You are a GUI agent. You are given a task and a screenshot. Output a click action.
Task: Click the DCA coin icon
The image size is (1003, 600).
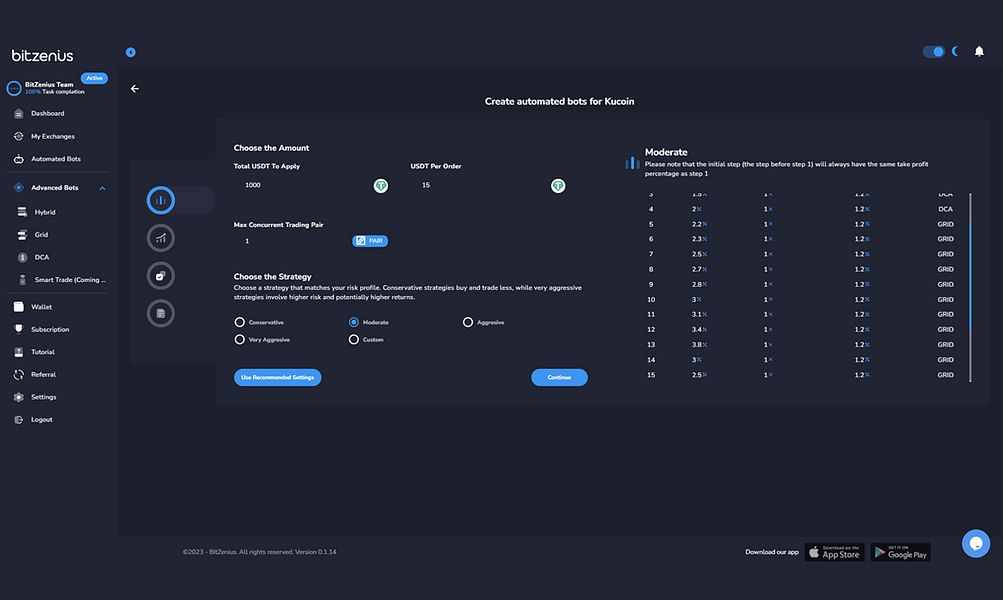[x=22, y=257]
